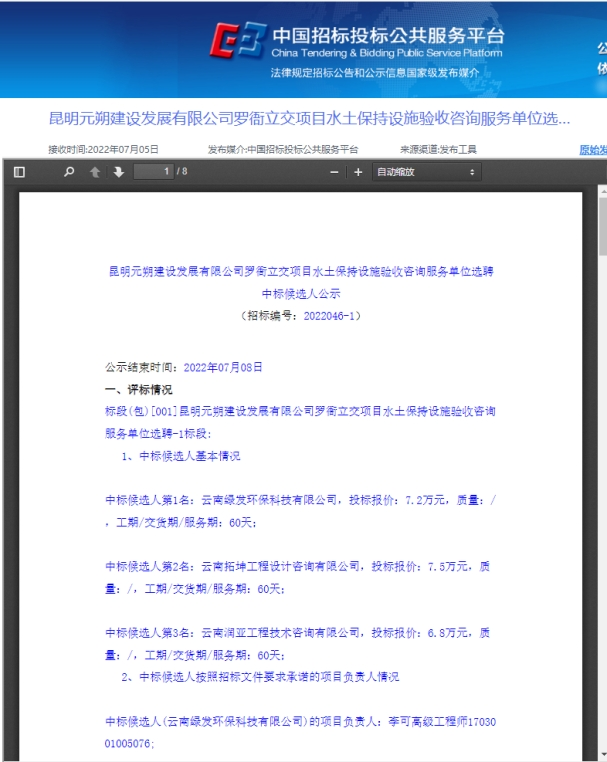Screen dimensions: 607x762
Task: Toggle the PDF sidebar panel
Action: pyautogui.click(x=19, y=172)
